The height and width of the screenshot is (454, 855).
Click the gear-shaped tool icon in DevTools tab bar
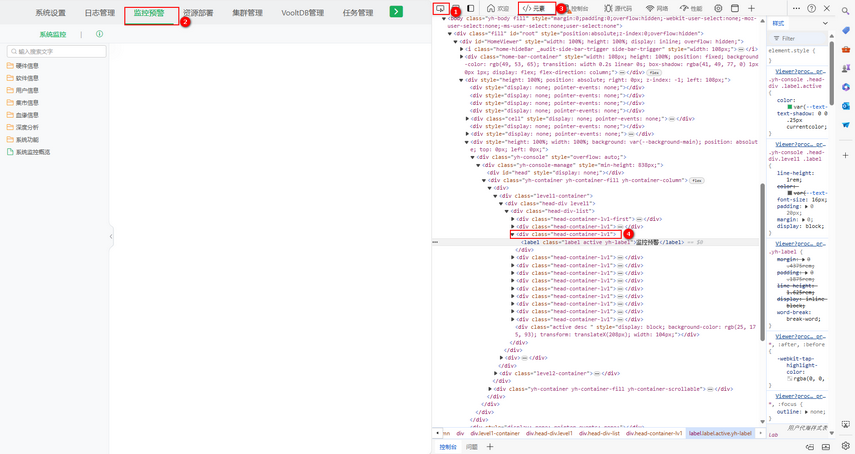pos(718,8)
